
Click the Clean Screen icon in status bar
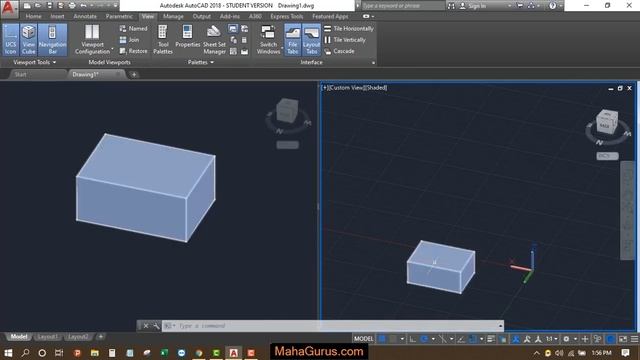(x=623, y=339)
